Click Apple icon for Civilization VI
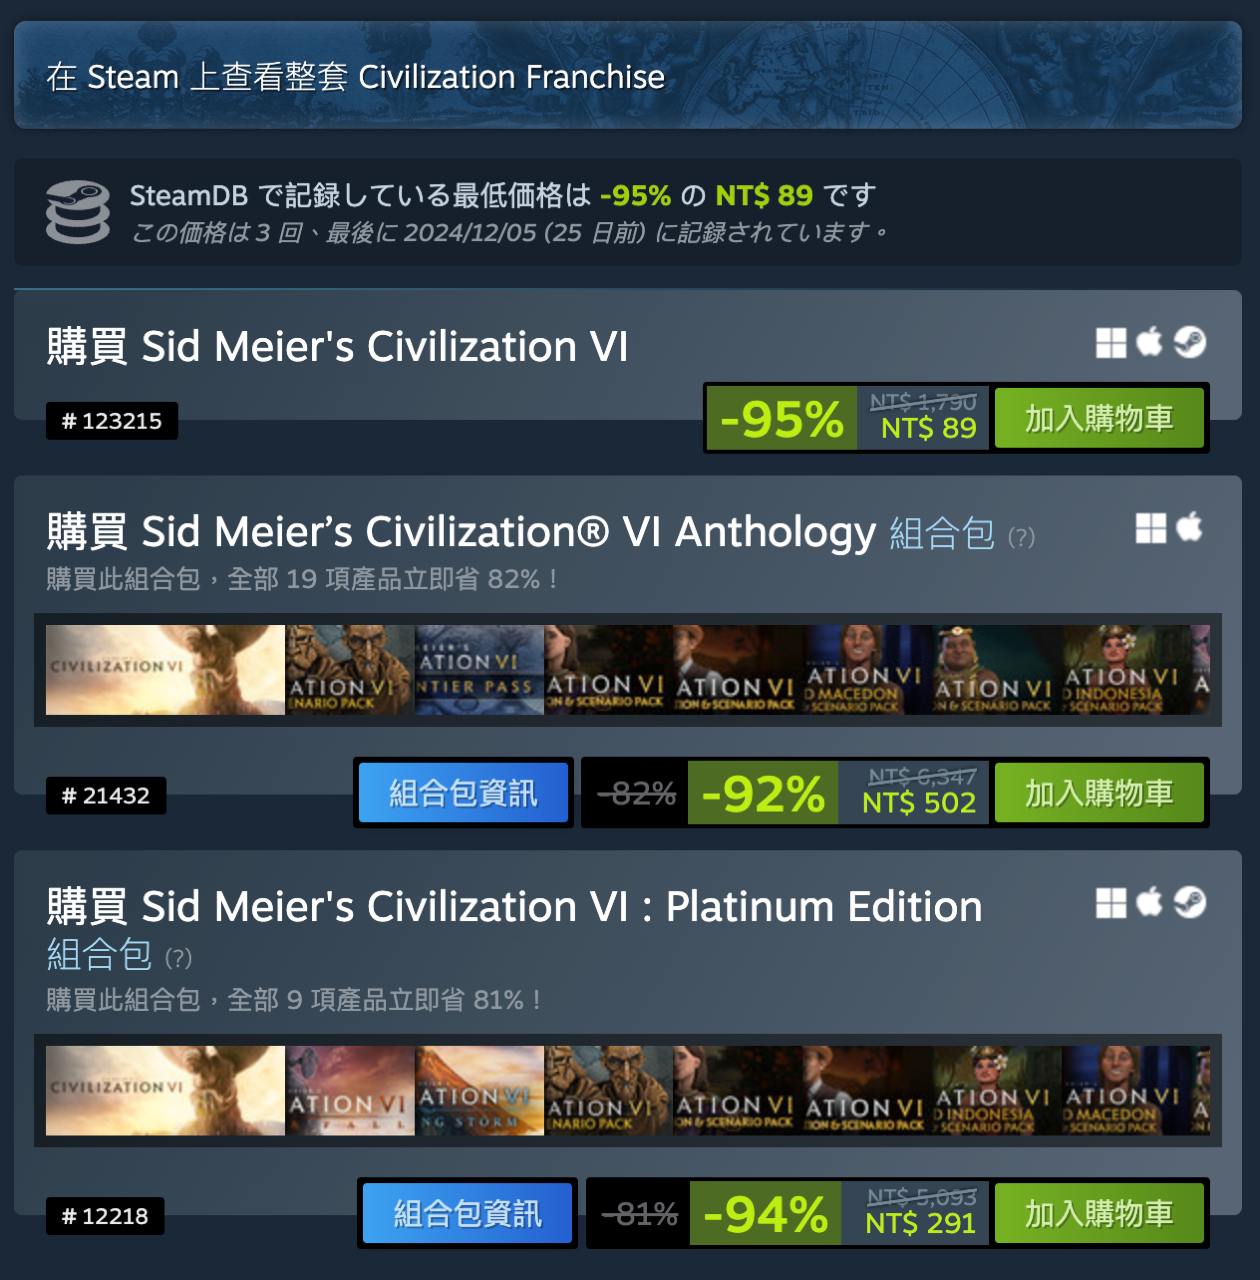 1150,342
